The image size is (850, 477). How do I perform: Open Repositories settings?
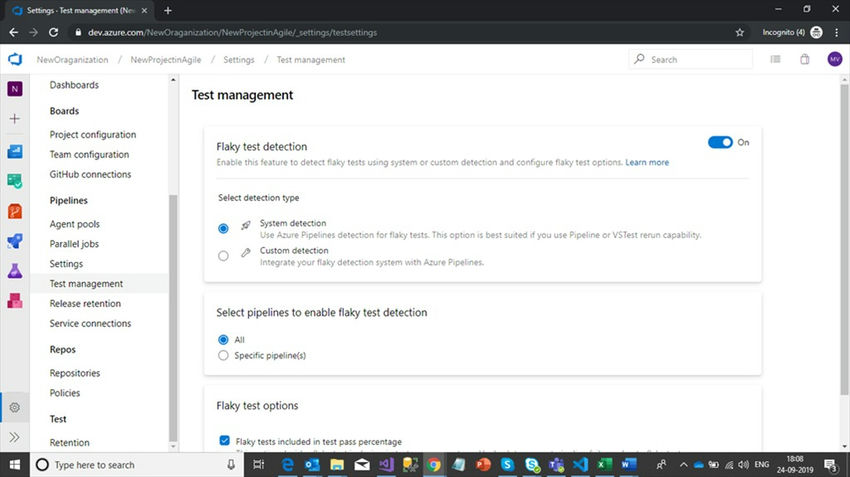click(75, 373)
